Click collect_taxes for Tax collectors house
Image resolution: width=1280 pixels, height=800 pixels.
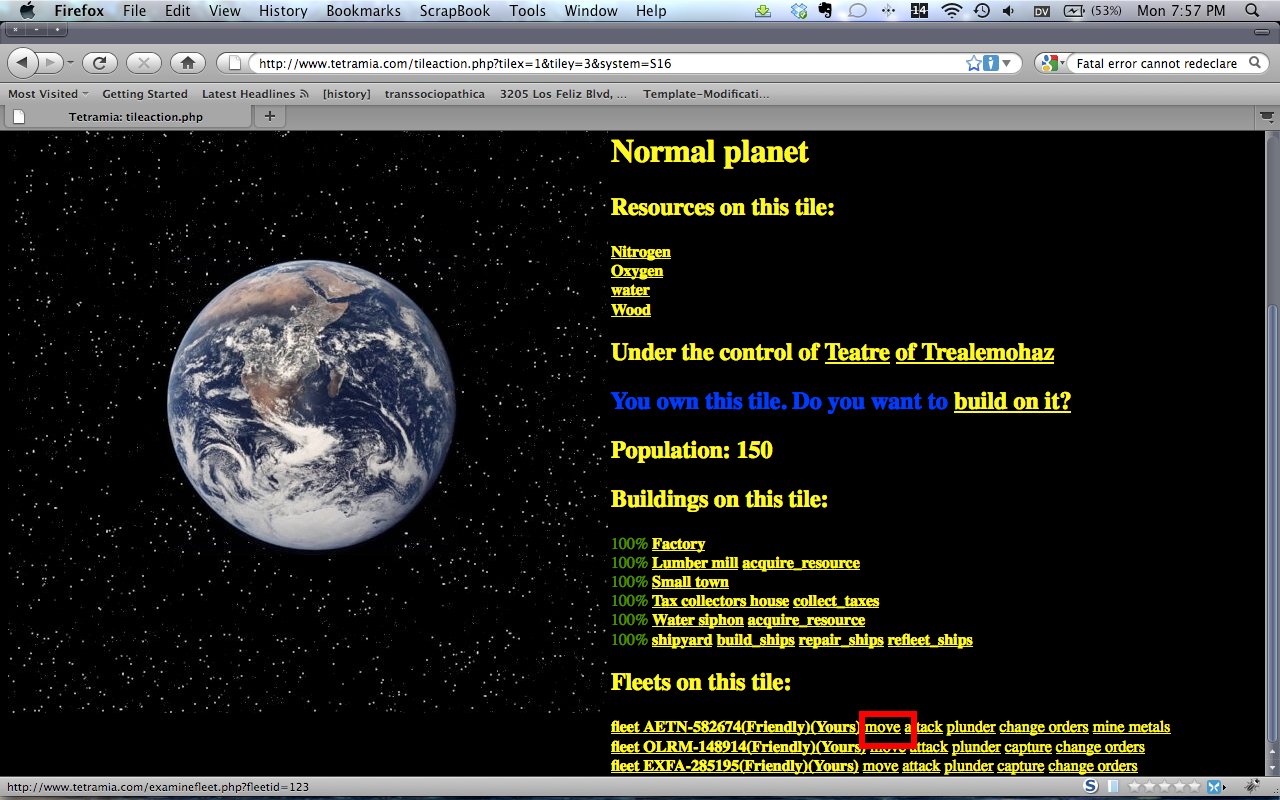click(835, 601)
